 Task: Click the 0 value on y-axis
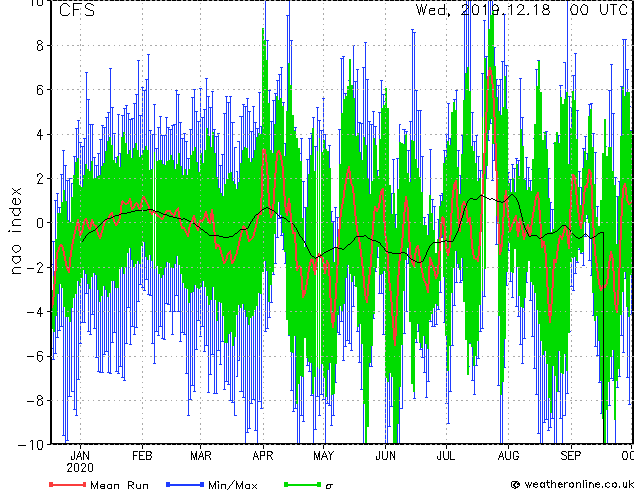click(40, 223)
